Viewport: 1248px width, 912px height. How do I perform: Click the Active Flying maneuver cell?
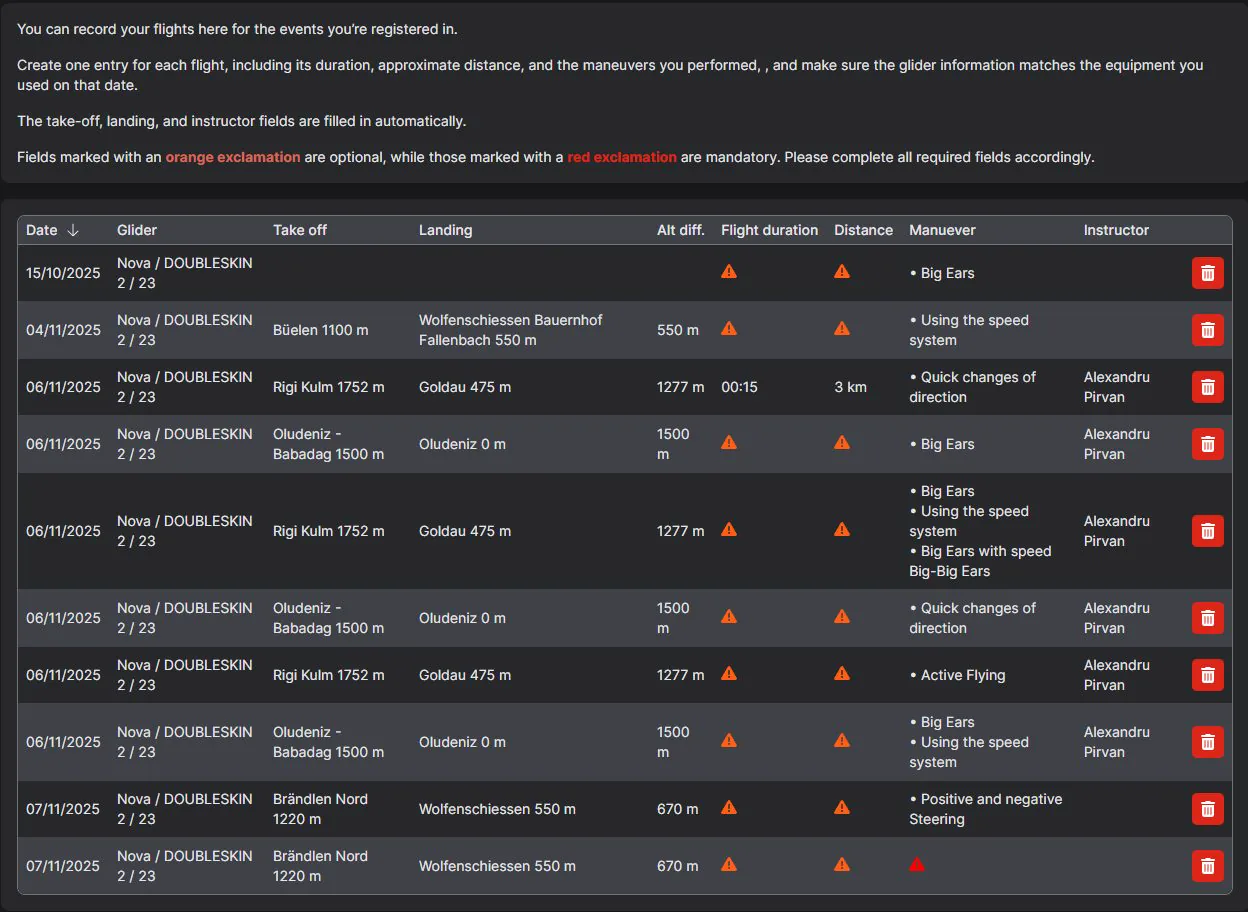coord(958,675)
